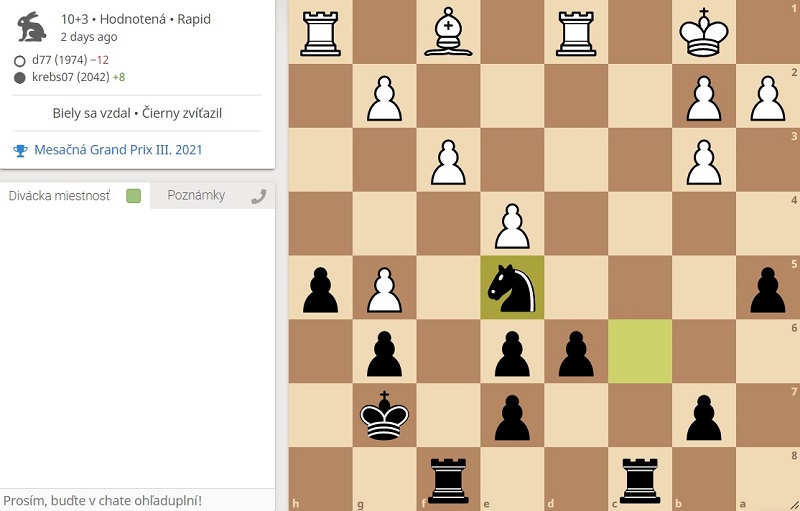Select the black king on g7
Screen dimensions: 800x511
(384, 415)
